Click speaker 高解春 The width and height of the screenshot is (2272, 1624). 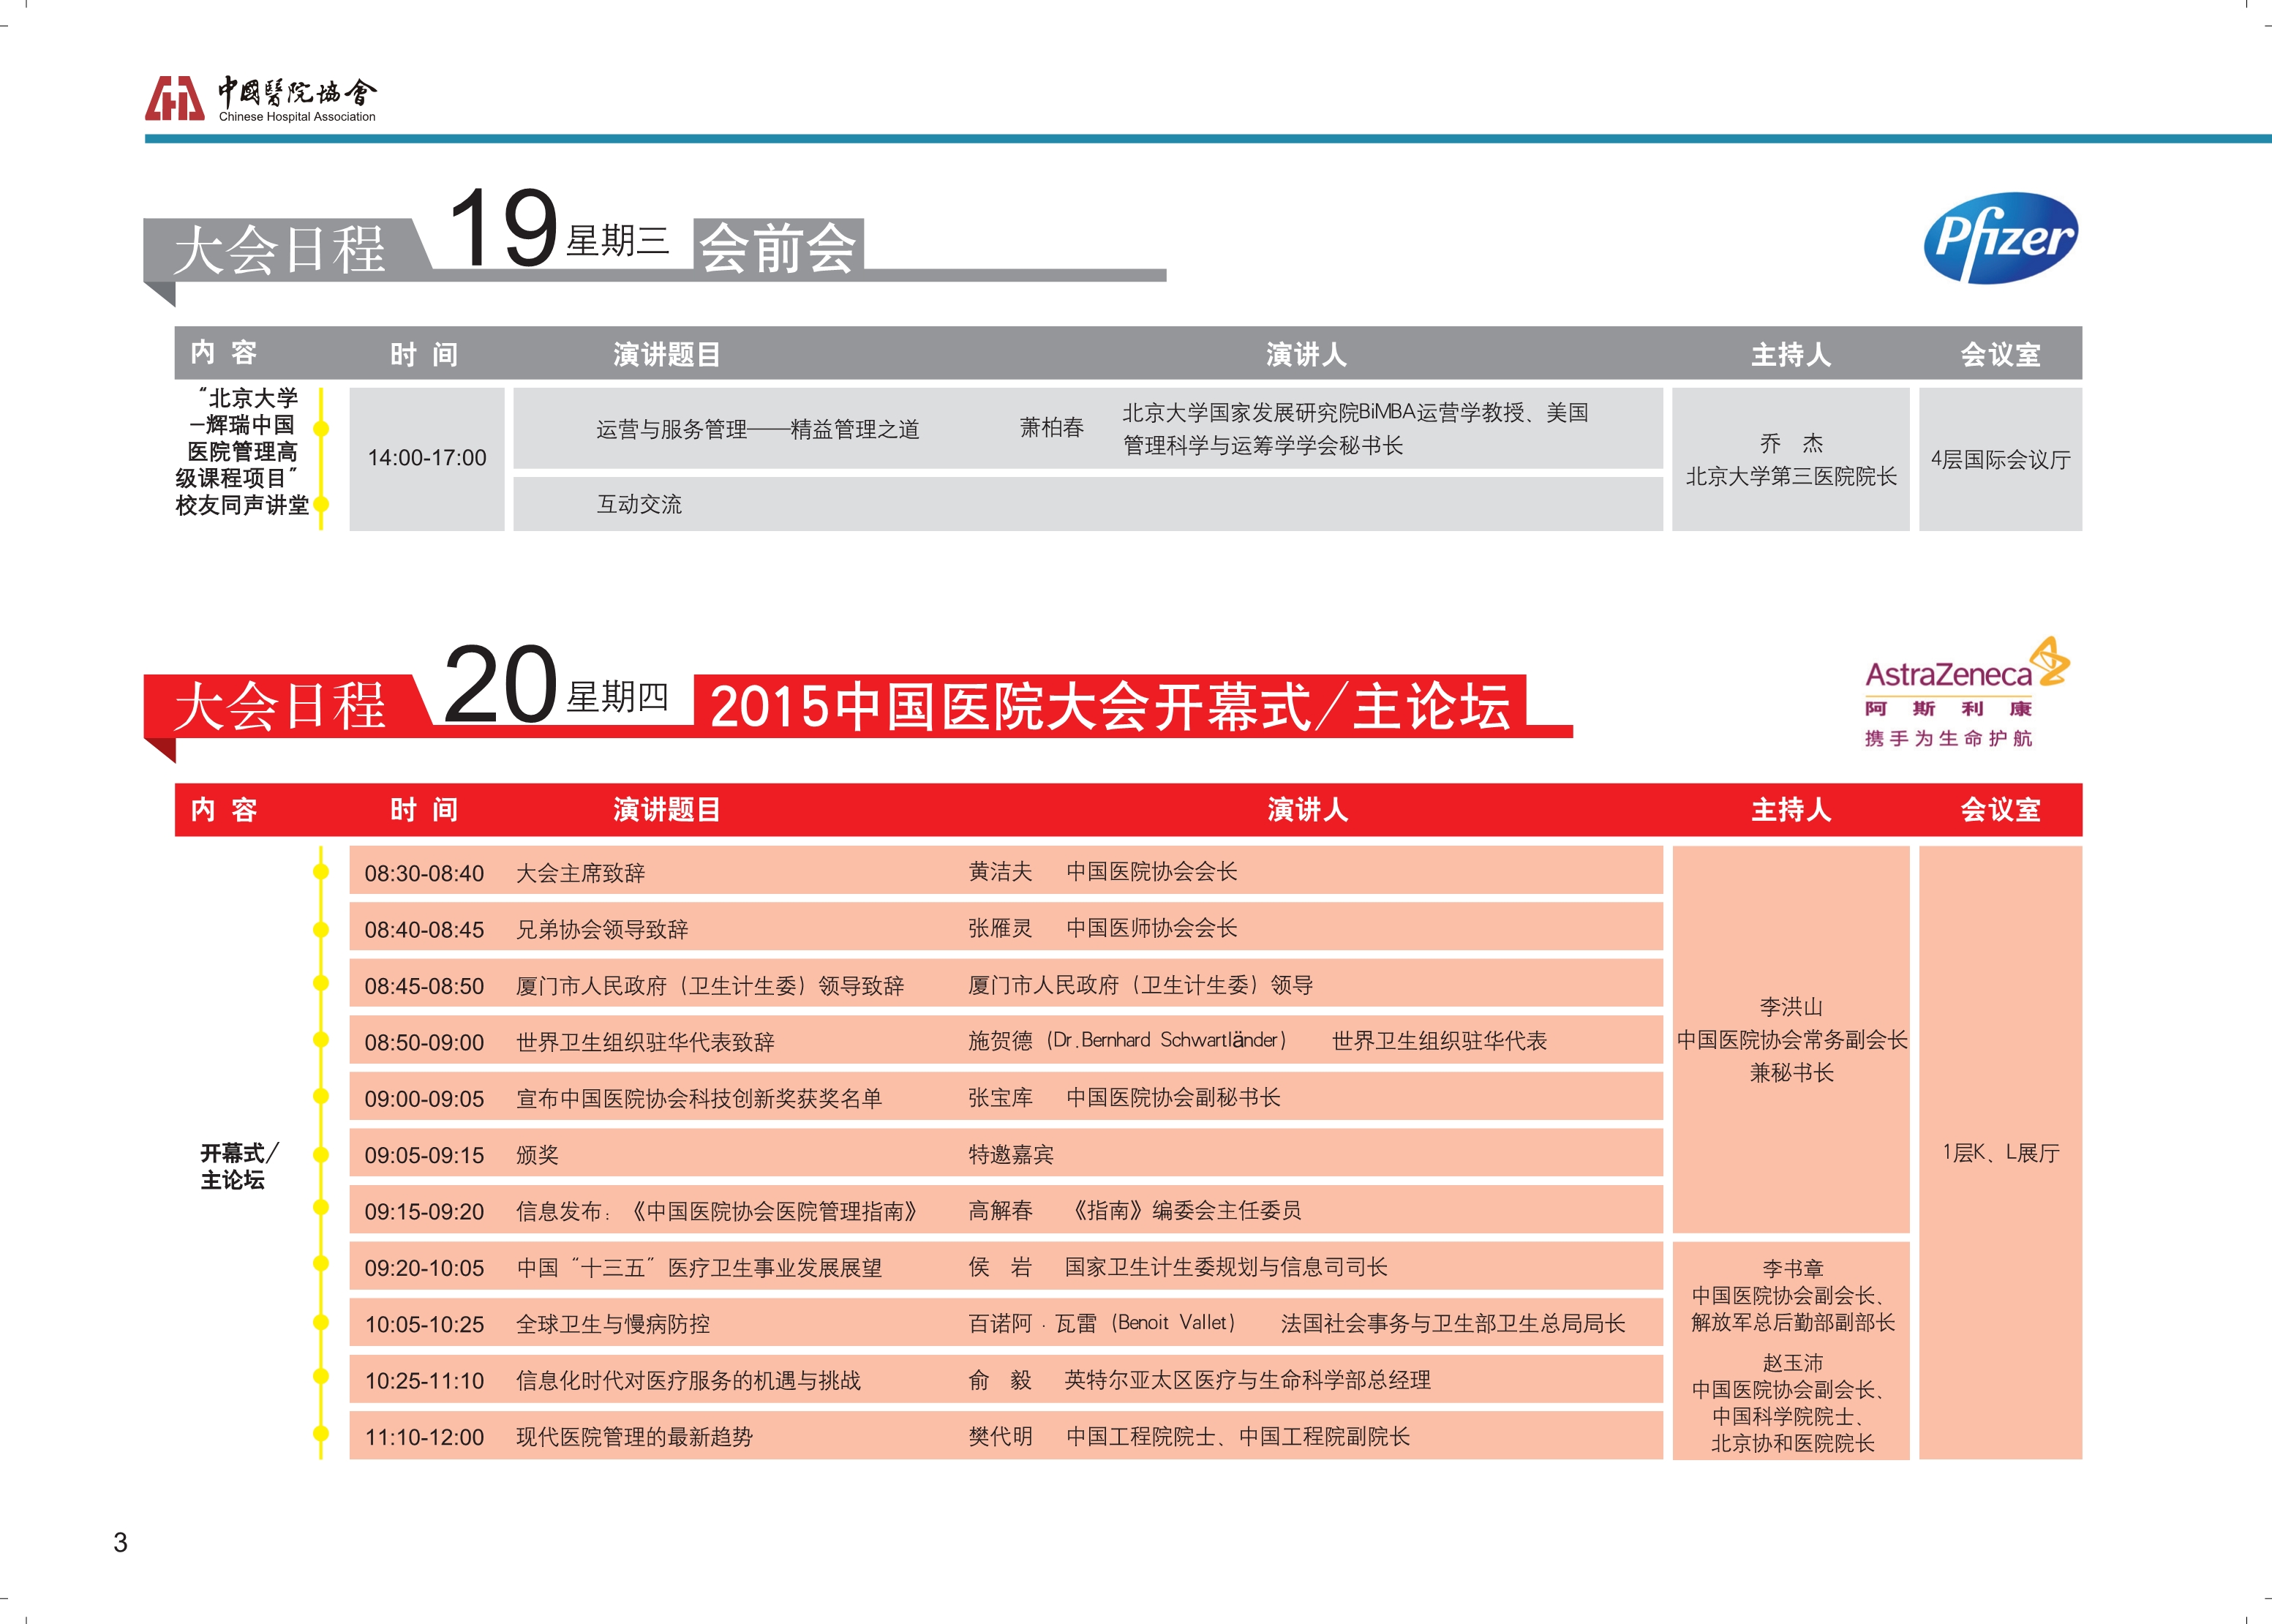pyautogui.click(x=1000, y=1210)
